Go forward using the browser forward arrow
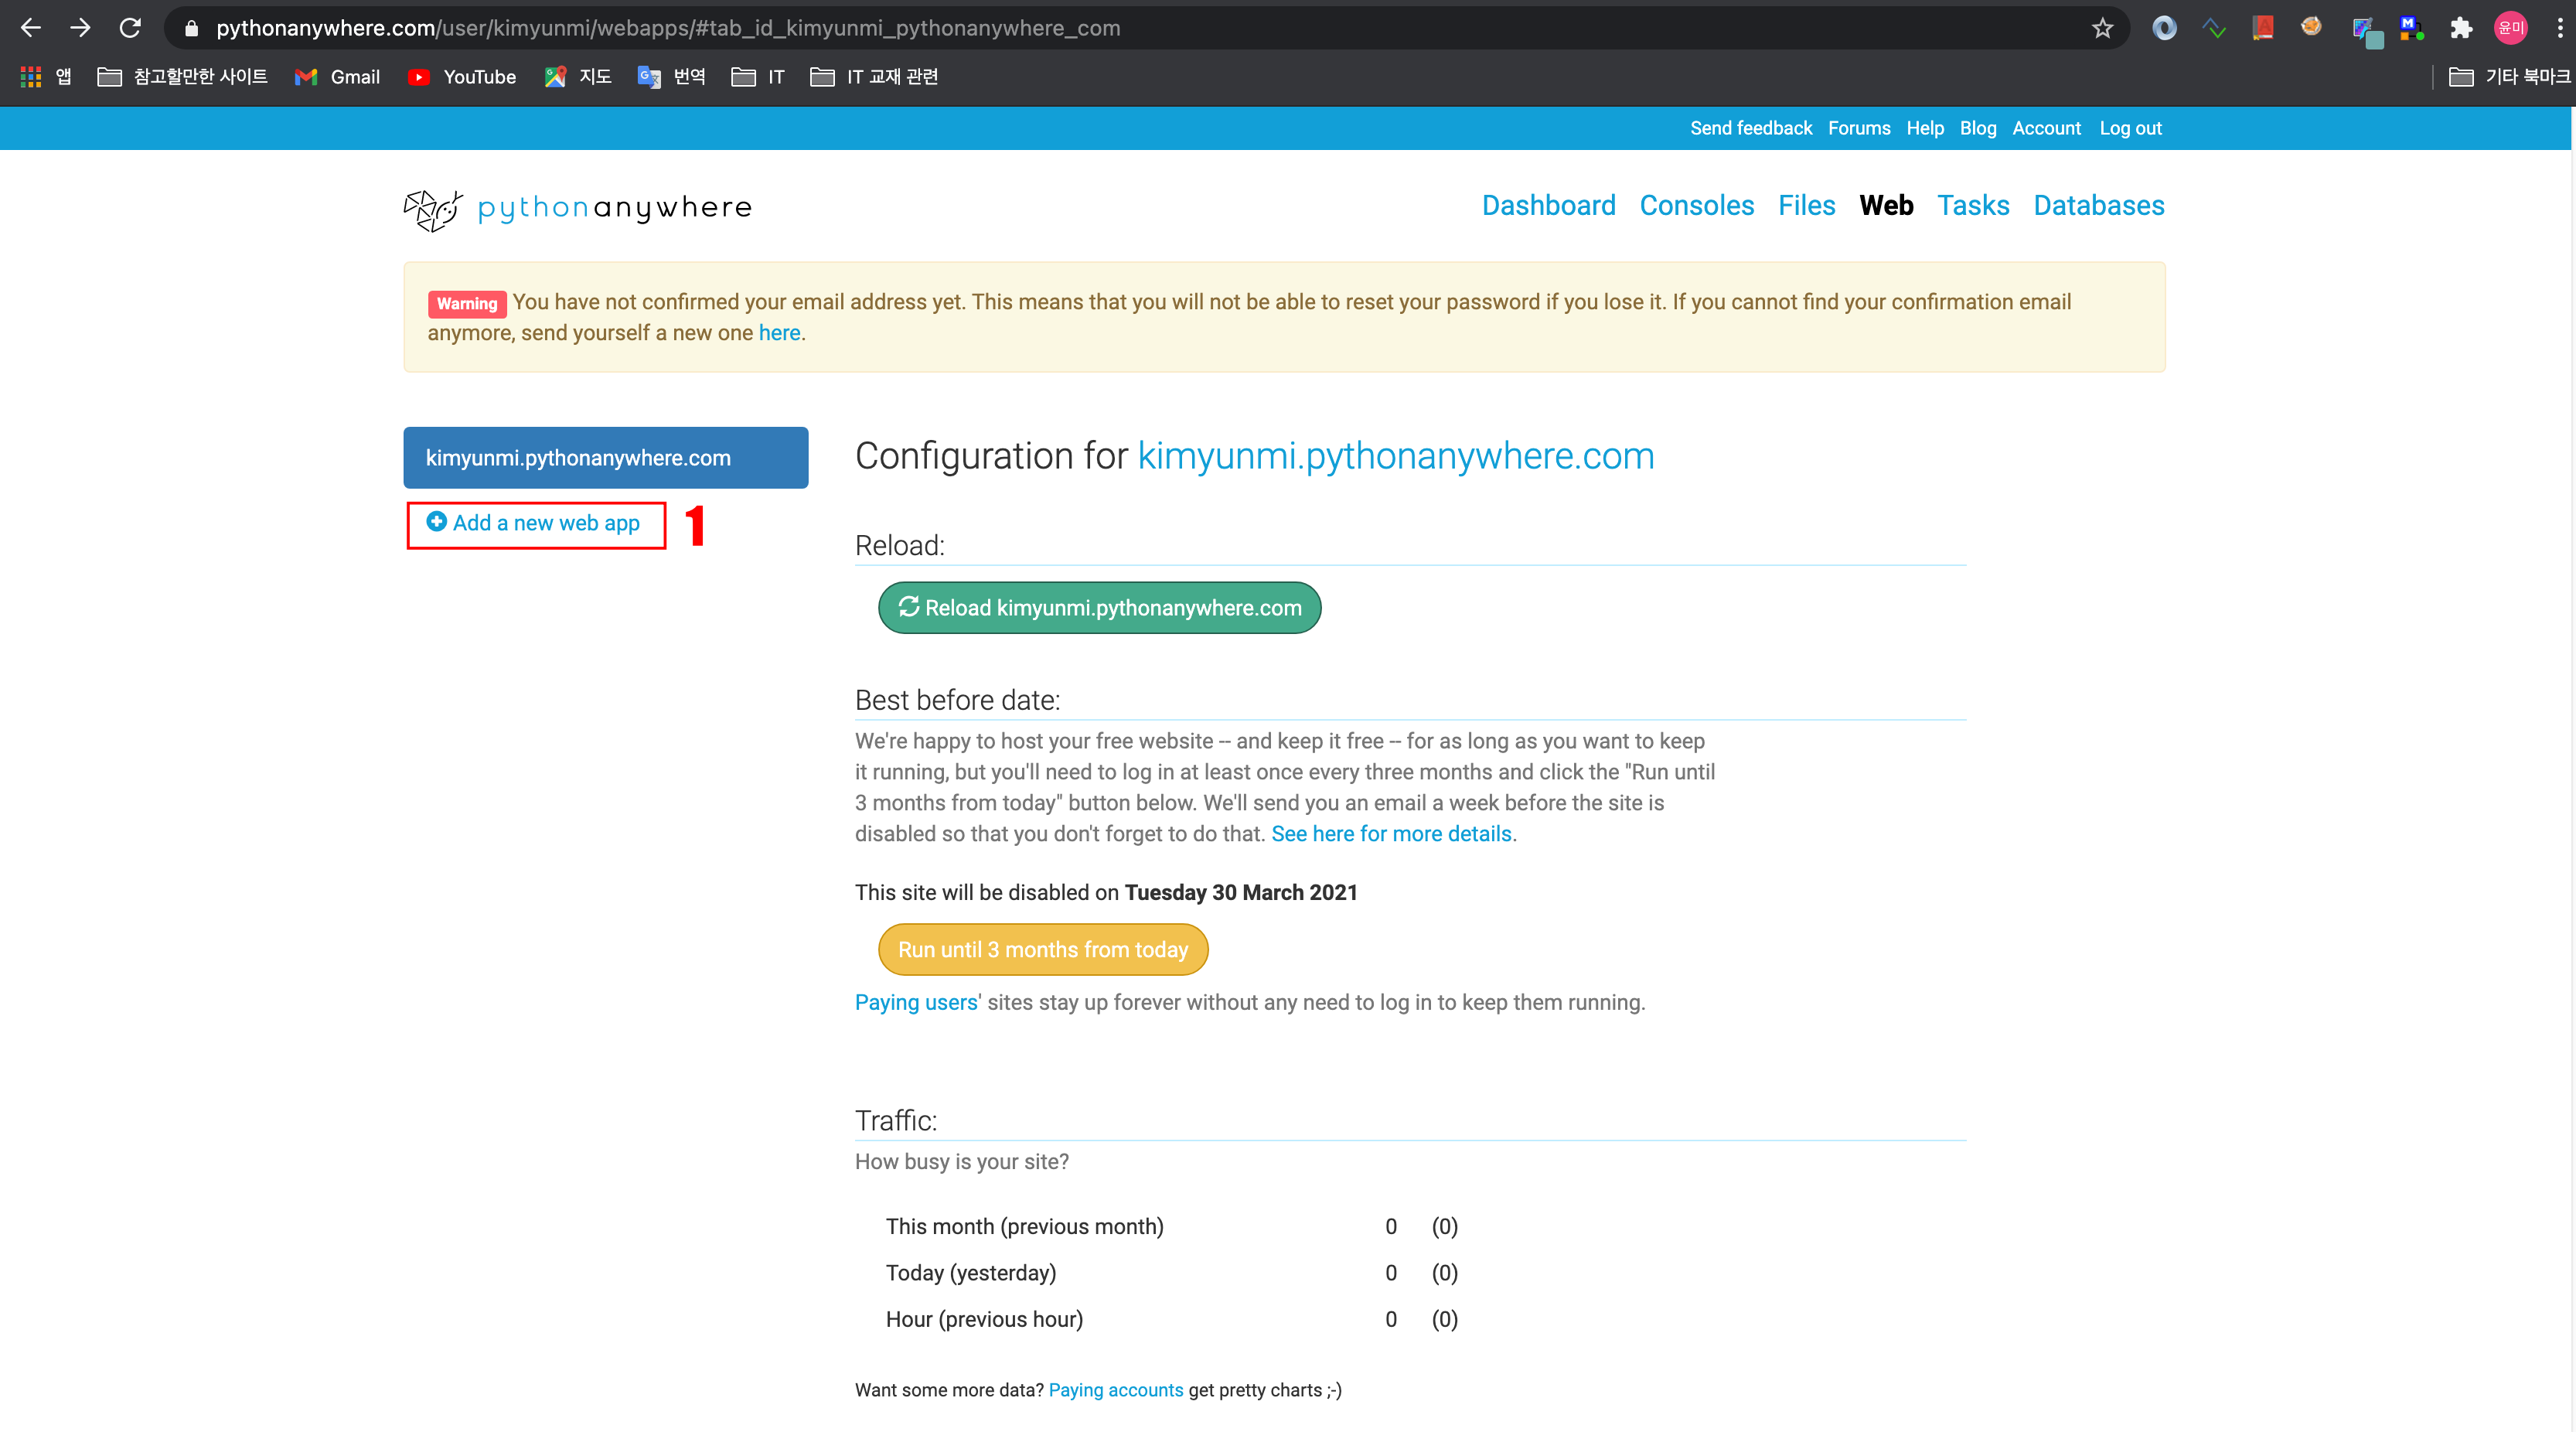The width and height of the screenshot is (2576, 1432). 80,28
